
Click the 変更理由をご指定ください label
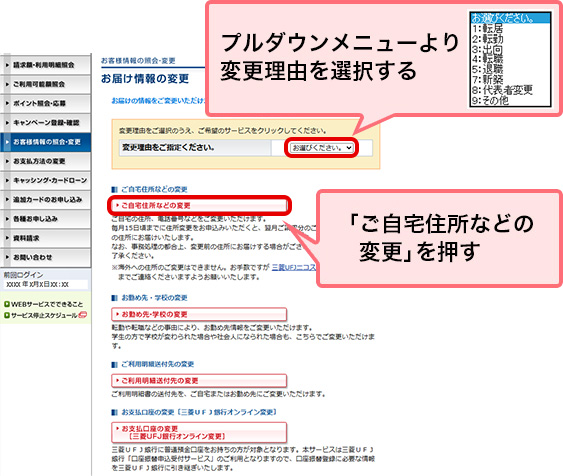coord(168,148)
